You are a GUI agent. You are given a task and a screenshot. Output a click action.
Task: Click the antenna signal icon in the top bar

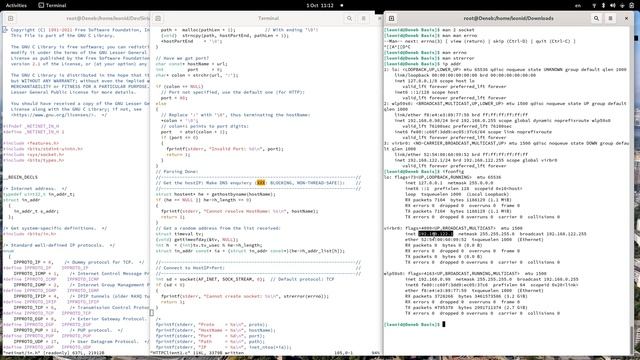point(594,5)
